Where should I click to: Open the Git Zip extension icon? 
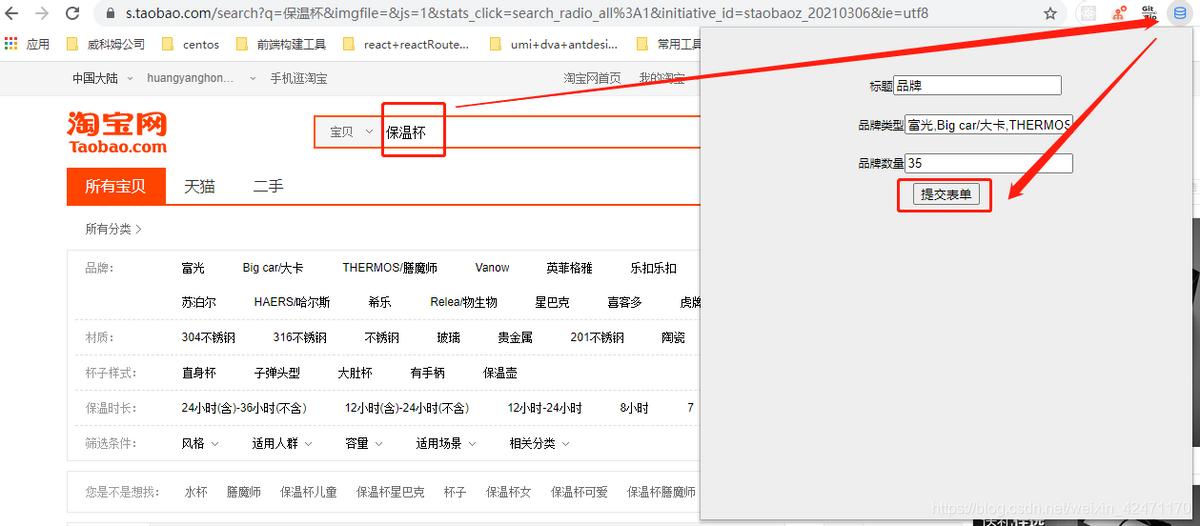(1149, 13)
